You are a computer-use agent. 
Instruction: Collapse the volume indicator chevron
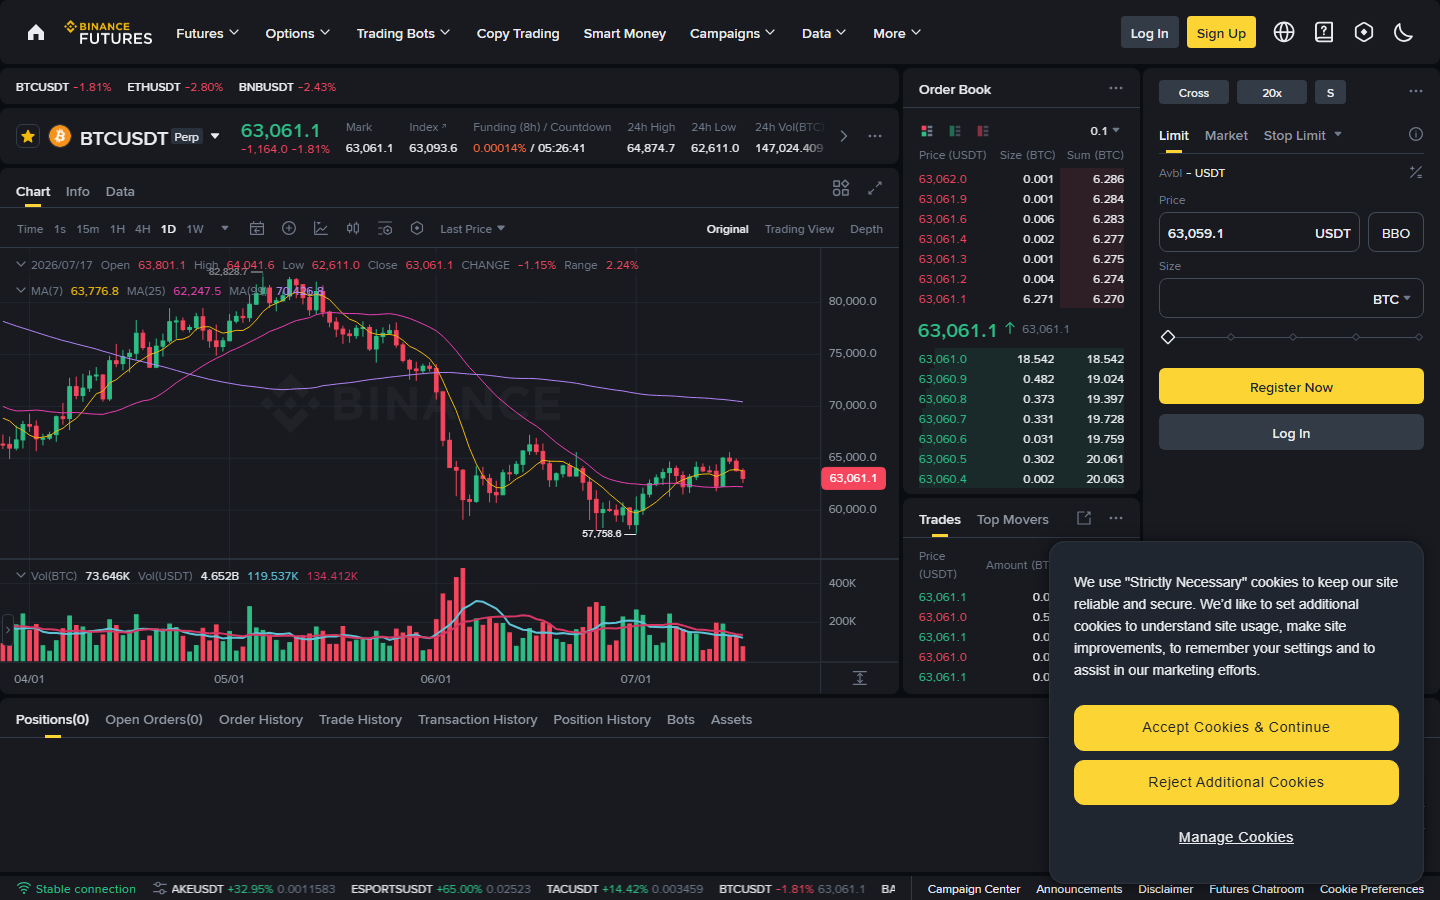[x=21, y=576]
